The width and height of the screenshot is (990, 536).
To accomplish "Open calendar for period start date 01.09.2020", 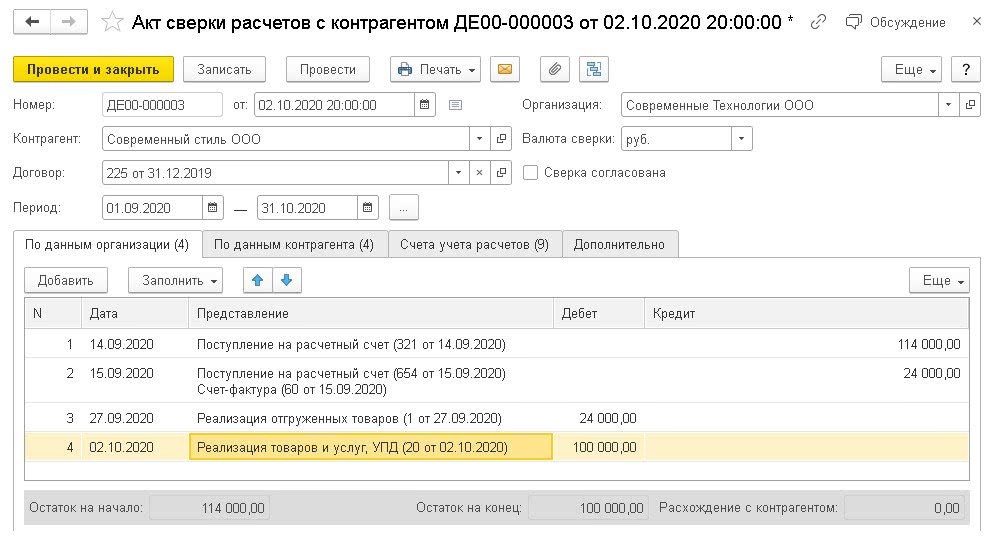I will tap(213, 208).
